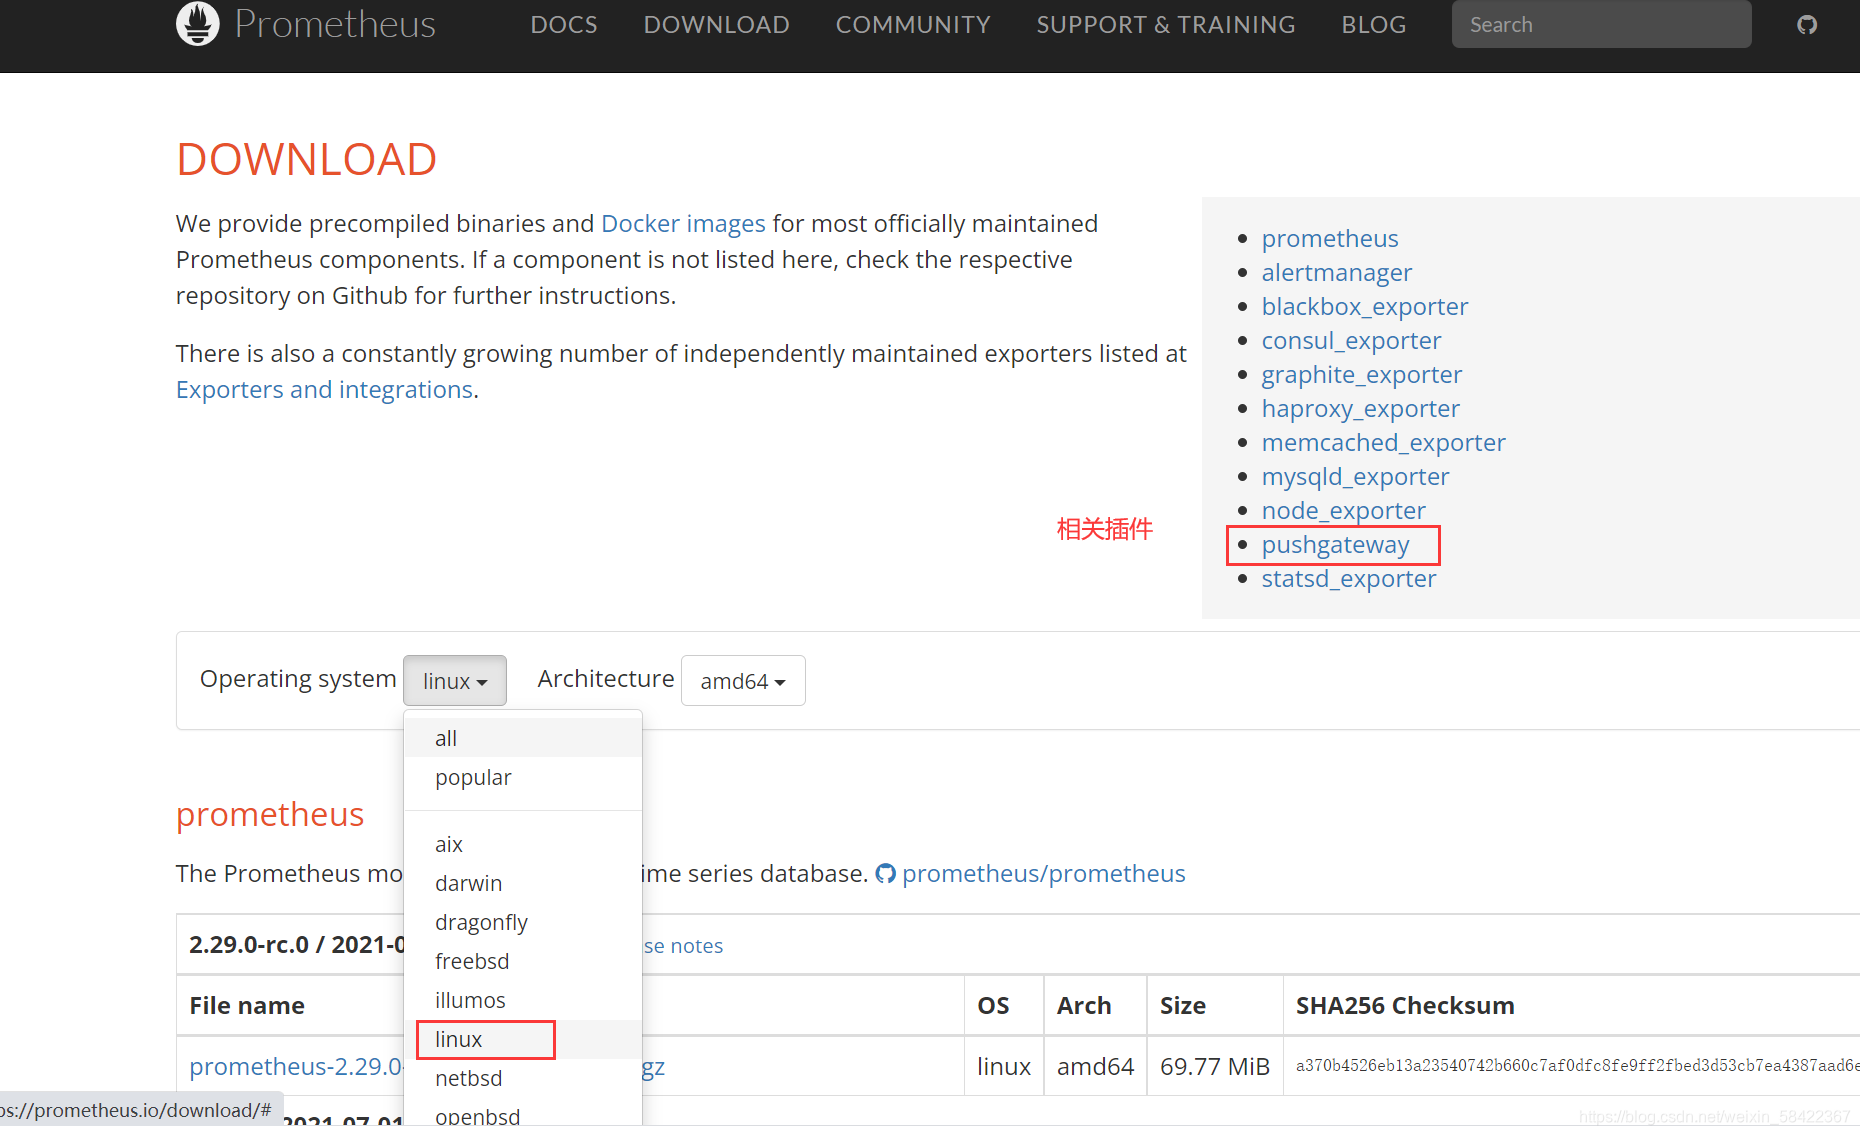This screenshot has width=1860, height=1135.
Task: Open the BLOG menu item
Action: tap(1374, 25)
